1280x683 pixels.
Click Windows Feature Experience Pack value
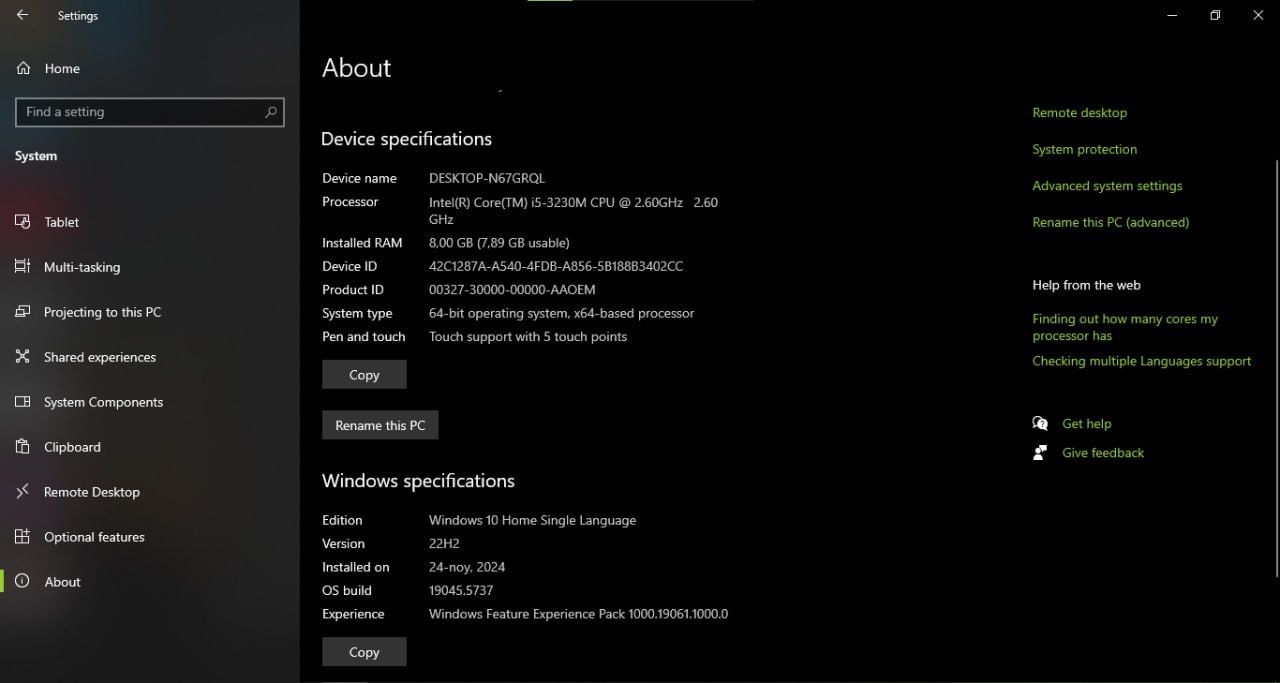tap(578, 614)
